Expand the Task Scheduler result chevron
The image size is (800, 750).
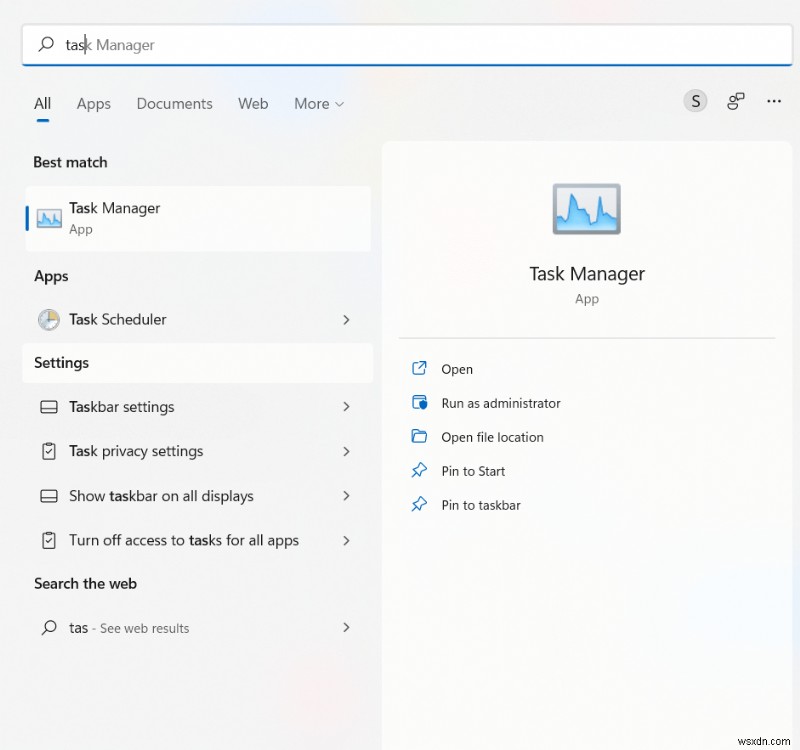346,320
